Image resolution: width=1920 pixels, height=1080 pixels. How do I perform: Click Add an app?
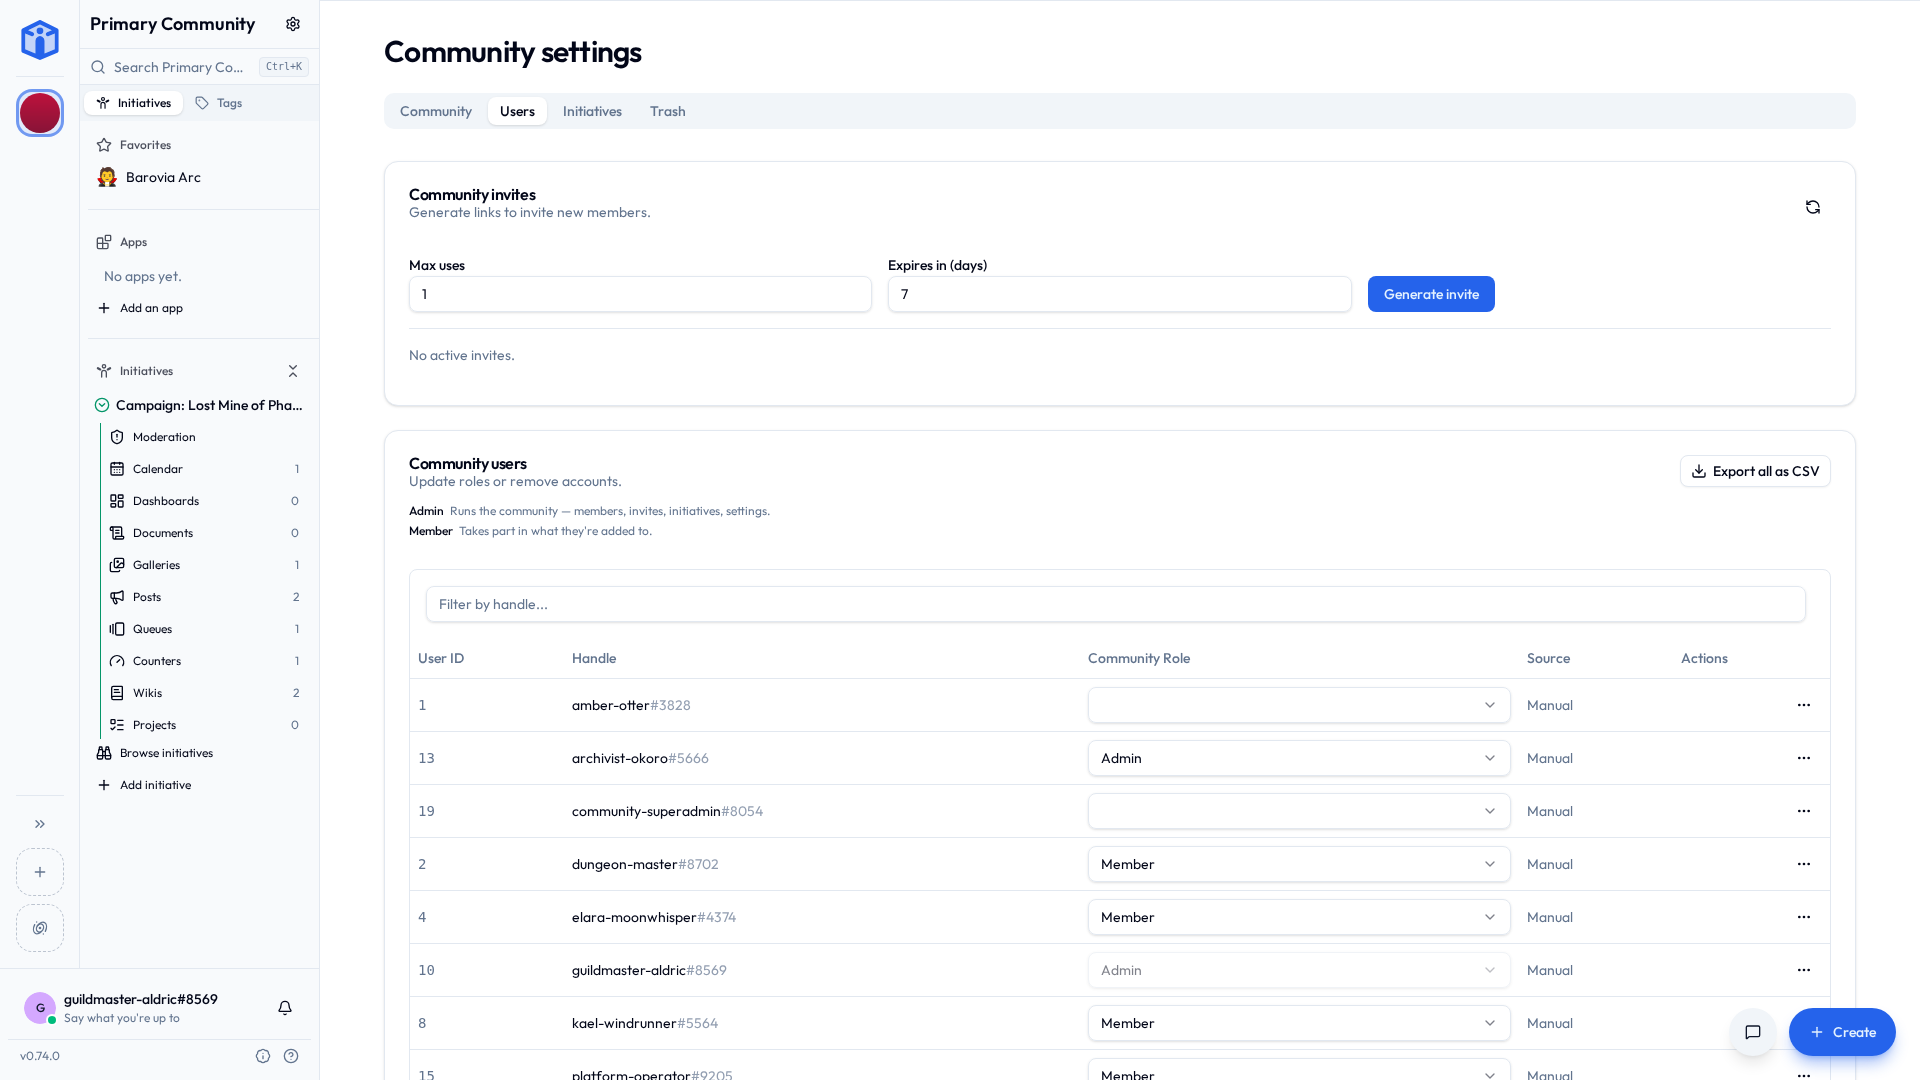[x=141, y=308]
